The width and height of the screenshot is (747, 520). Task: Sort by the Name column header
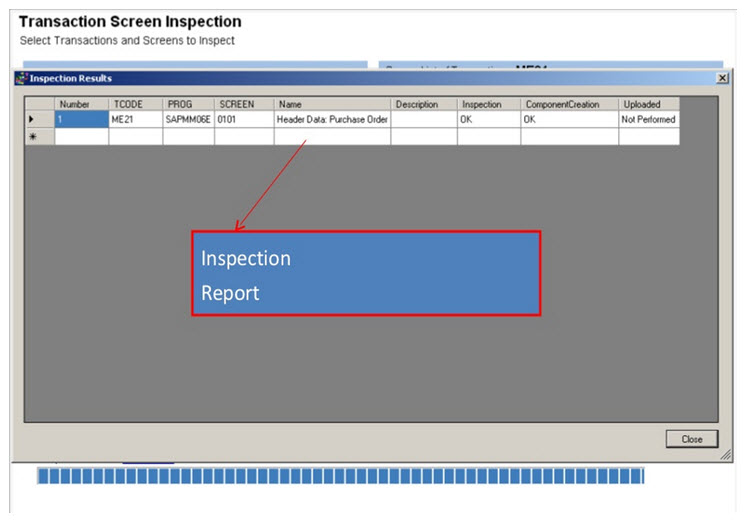coord(332,104)
